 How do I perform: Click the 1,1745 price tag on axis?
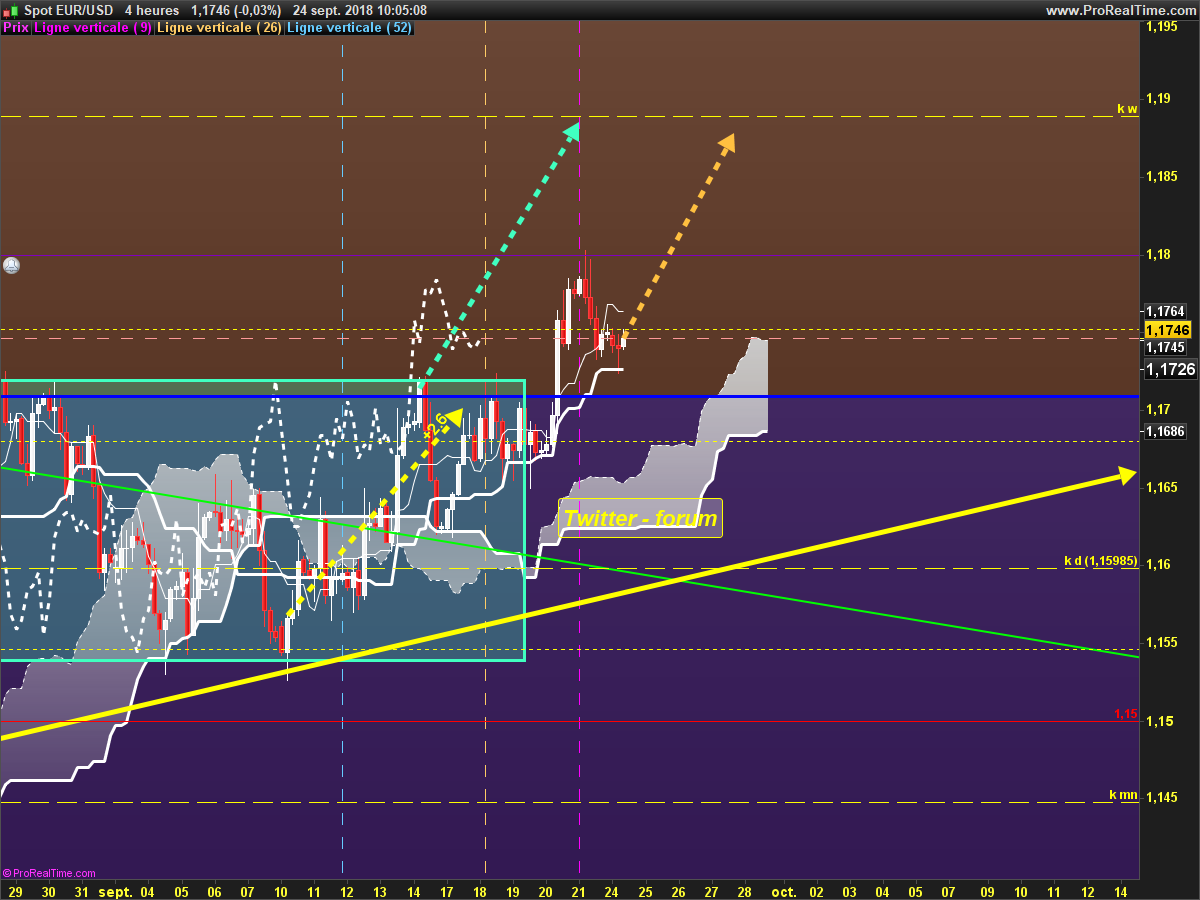(x=1165, y=348)
